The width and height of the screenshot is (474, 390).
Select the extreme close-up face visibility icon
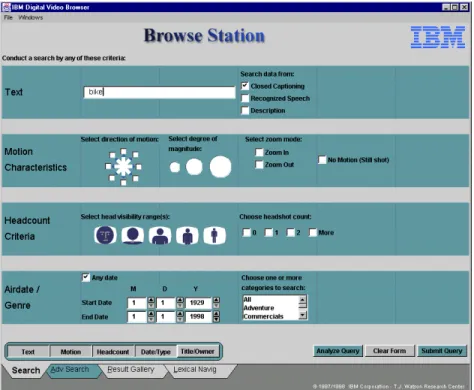pyautogui.click(x=105, y=235)
